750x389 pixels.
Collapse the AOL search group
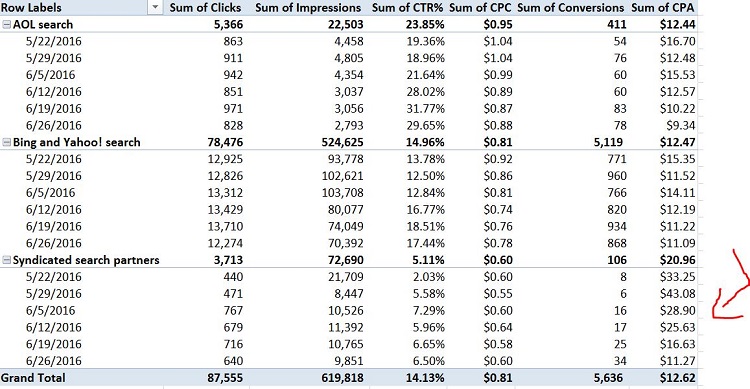point(7,24)
